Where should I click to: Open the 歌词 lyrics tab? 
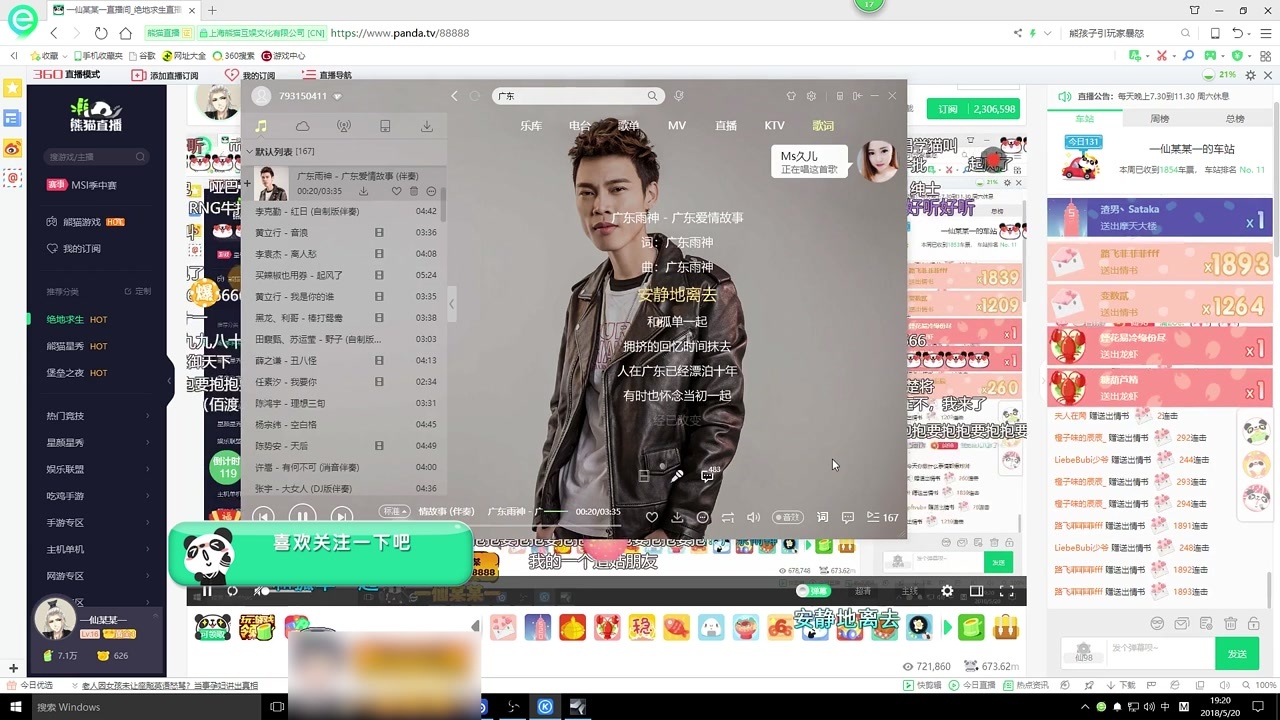pyautogui.click(x=823, y=126)
